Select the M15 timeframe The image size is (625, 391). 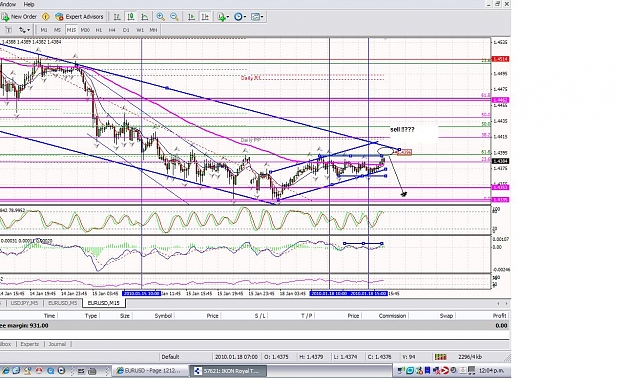point(71,30)
